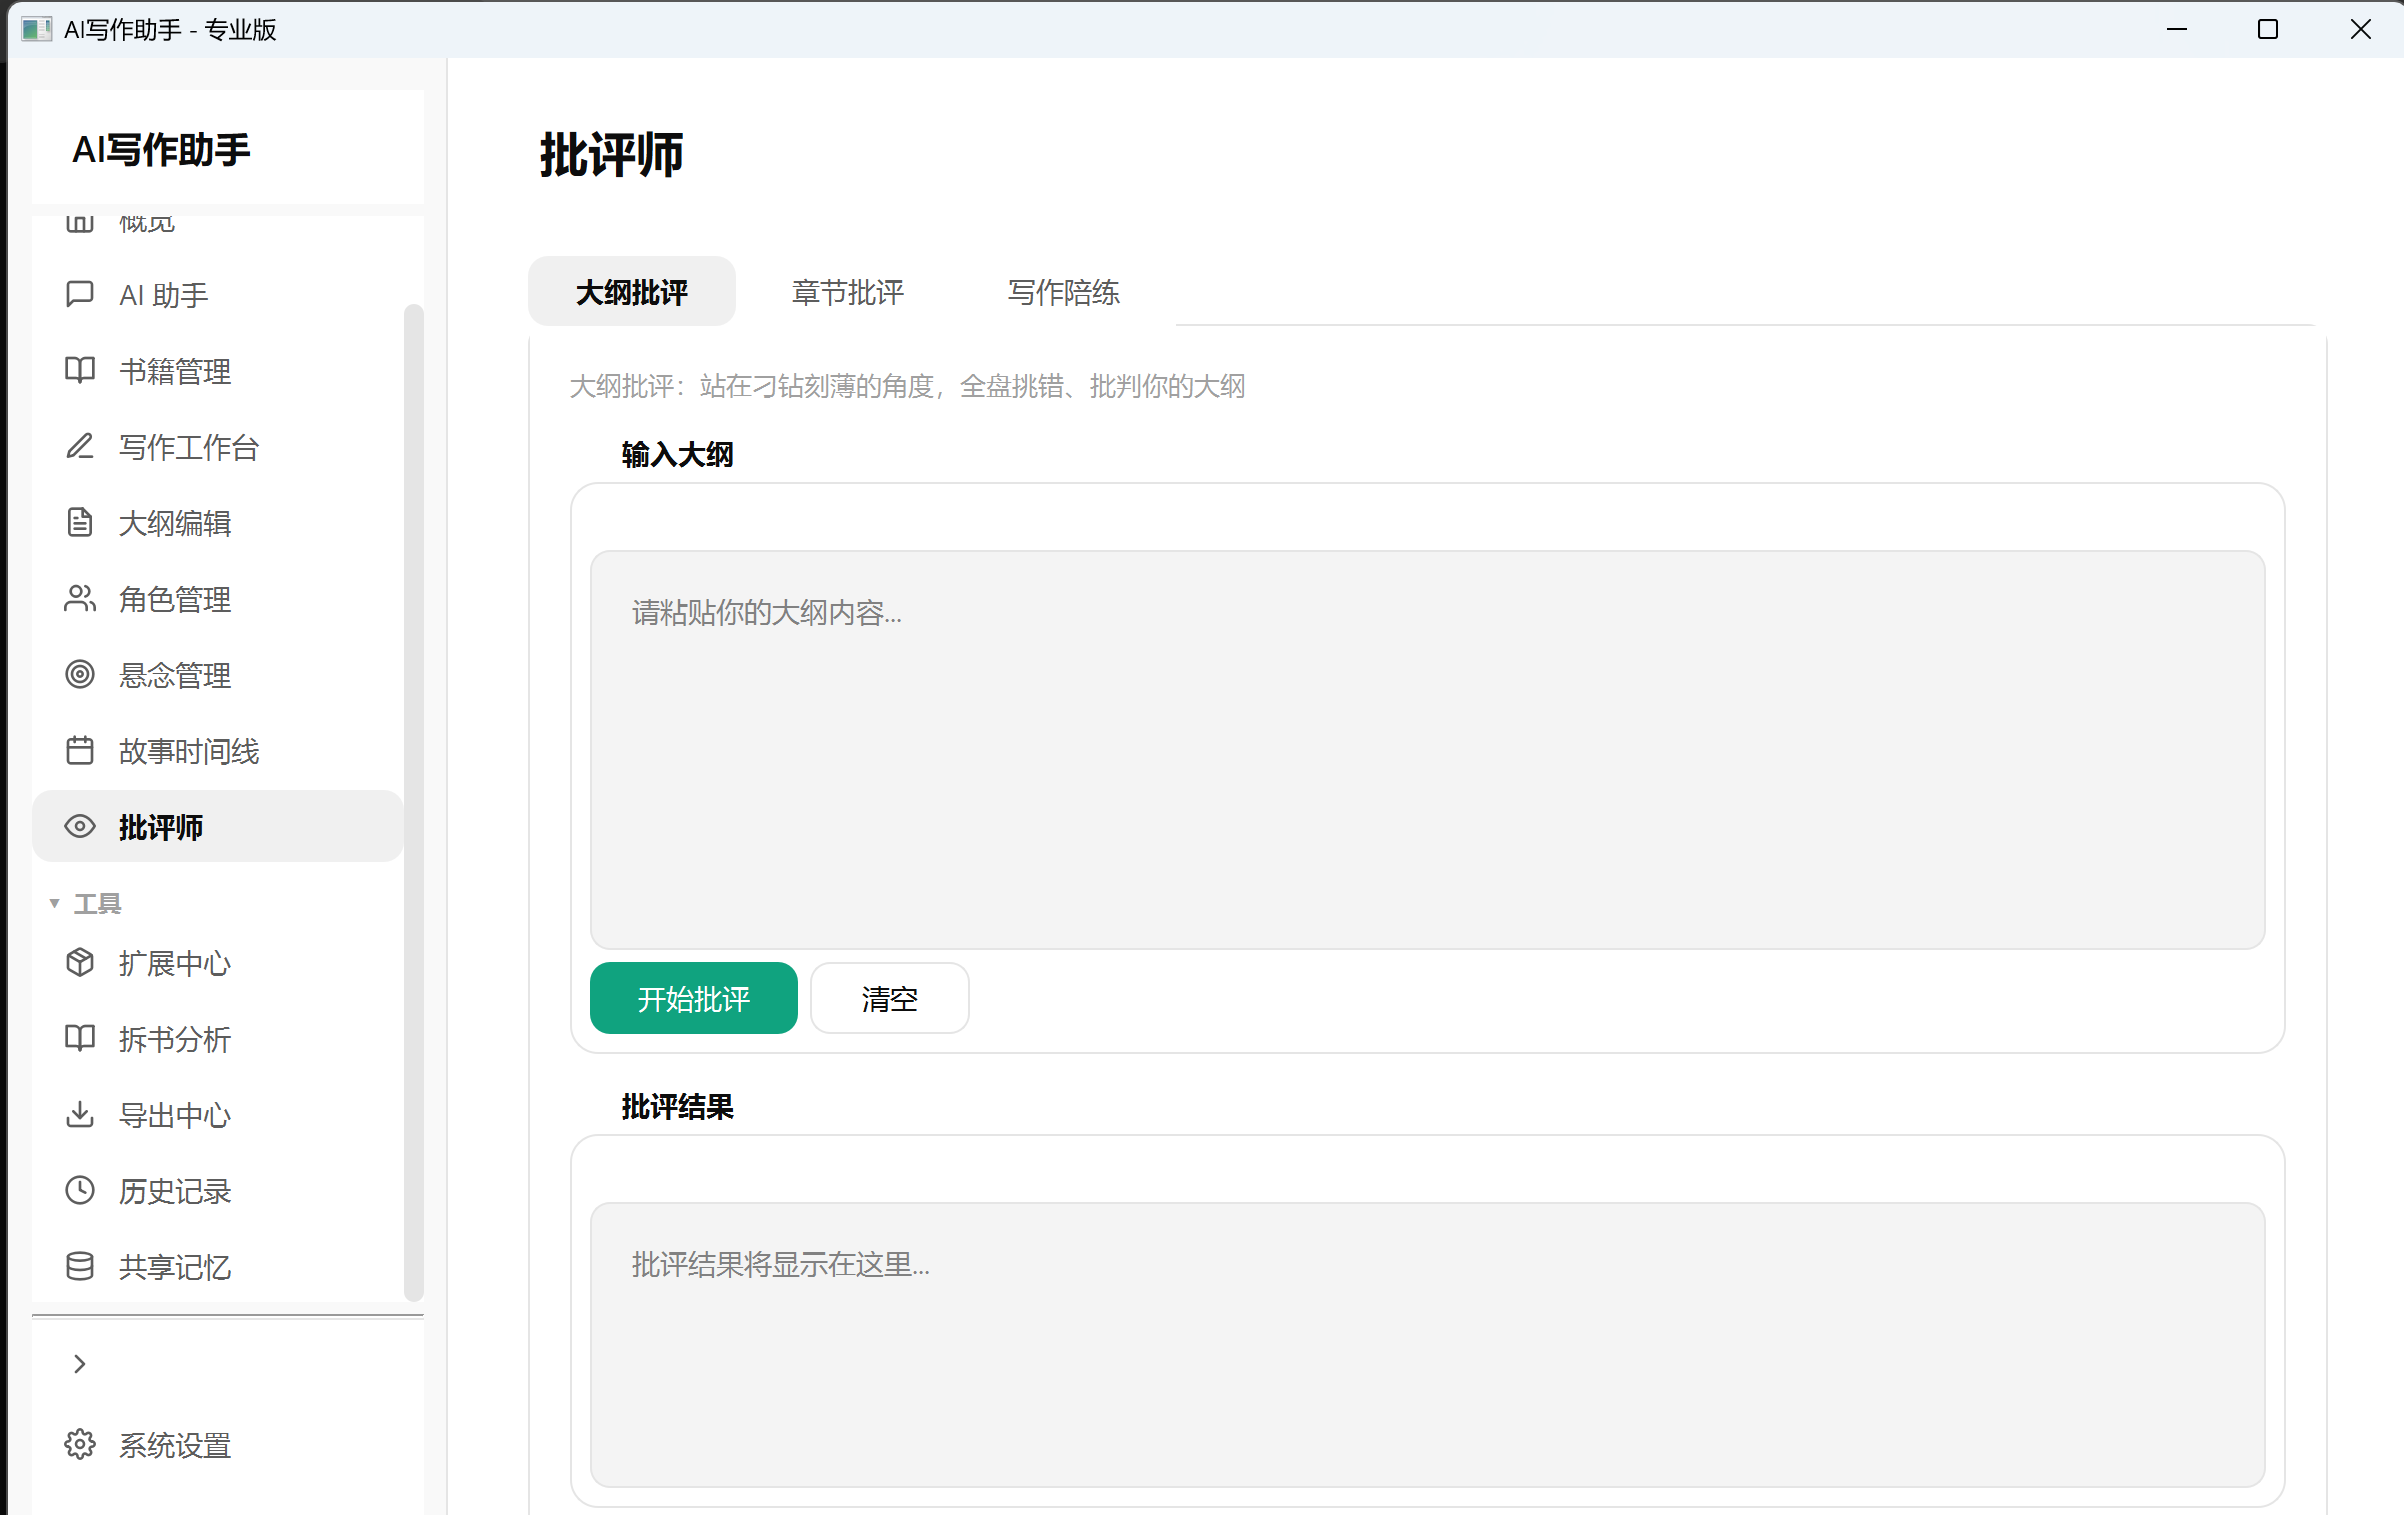Minimize the AI写作助手 window
Image resolution: width=2404 pixels, height=1515 pixels.
tap(2177, 29)
